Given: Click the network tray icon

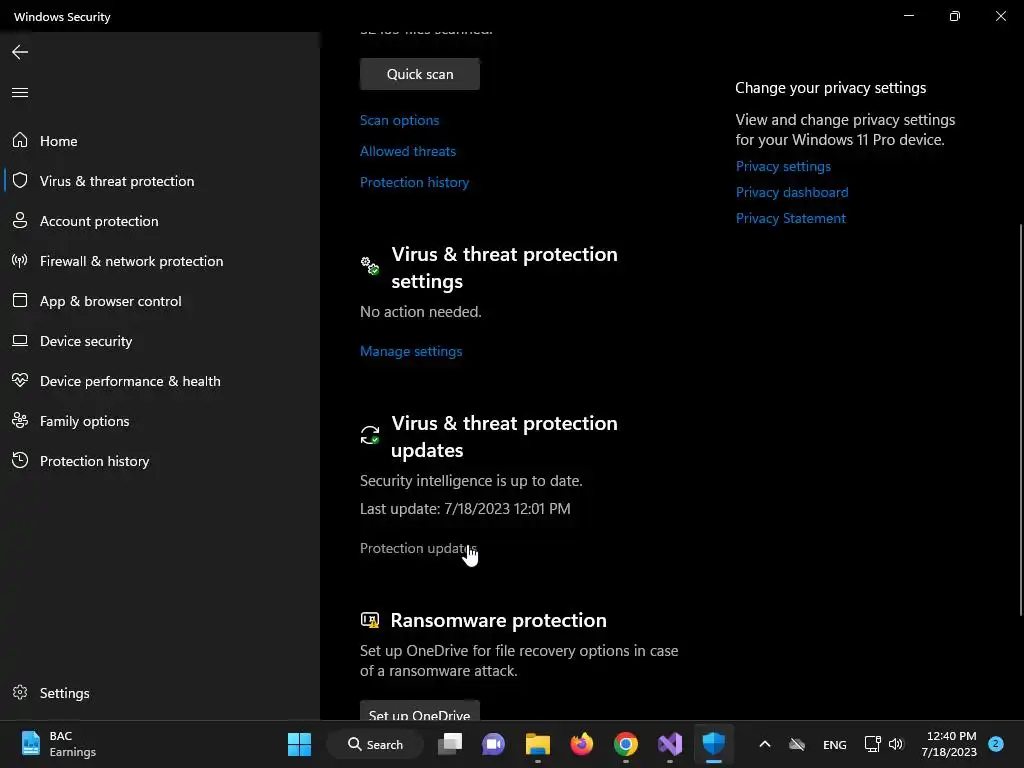Looking at the screenshot, I should (x=872, y=744).
